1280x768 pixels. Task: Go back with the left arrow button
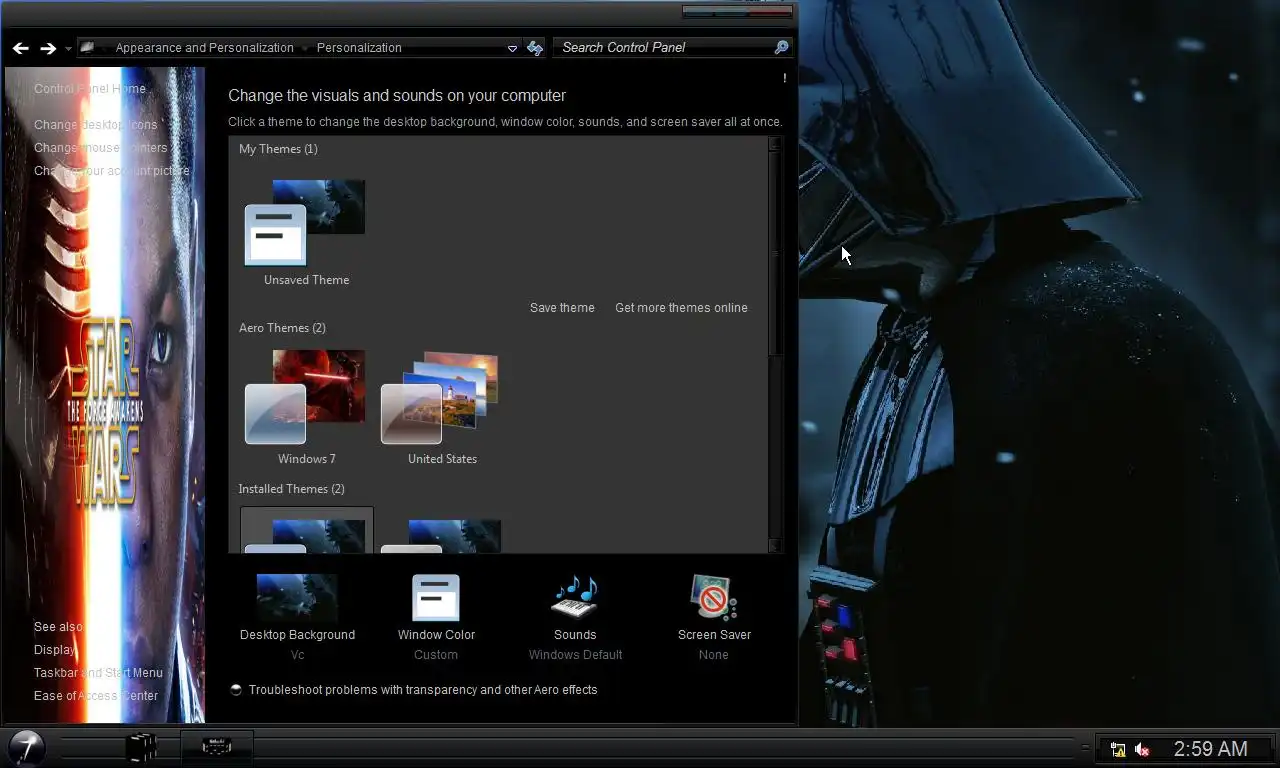pos(20,48)
